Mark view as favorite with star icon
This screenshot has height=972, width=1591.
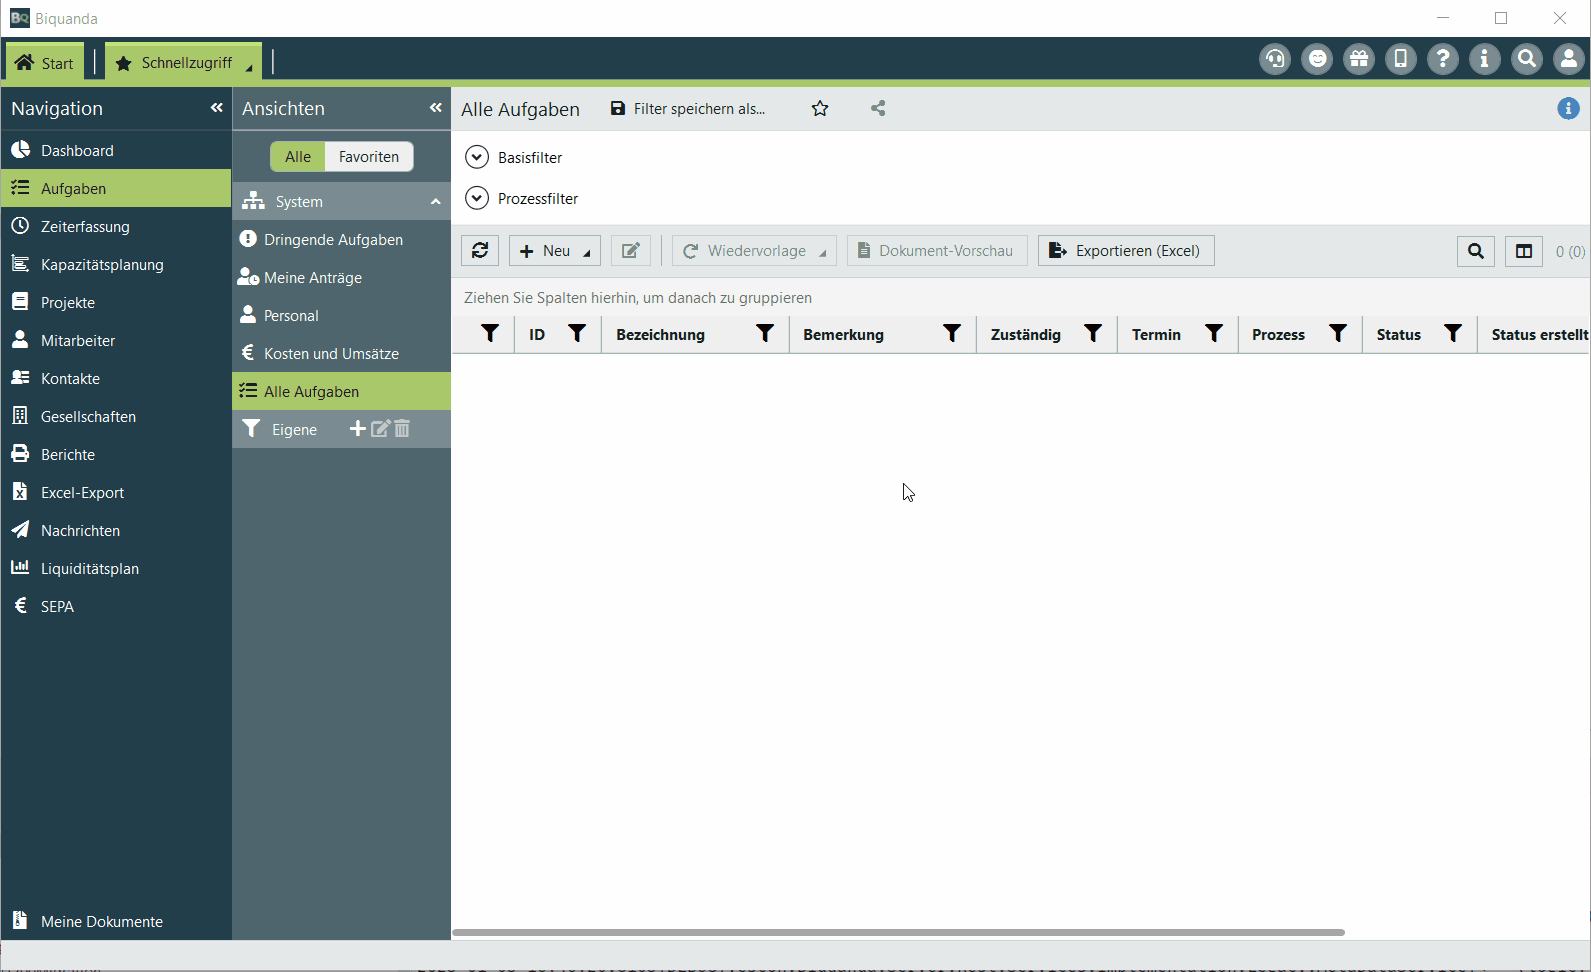[x=820, y=109]
